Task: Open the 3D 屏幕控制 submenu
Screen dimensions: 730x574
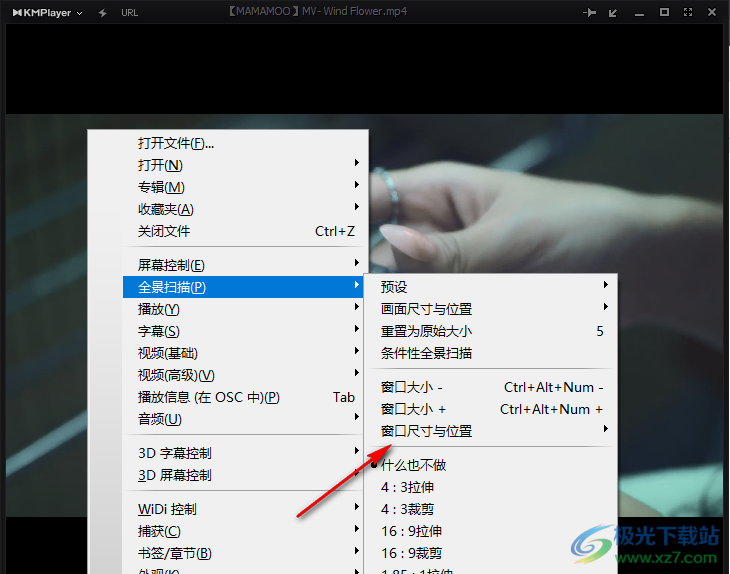Action: point(245,475)
